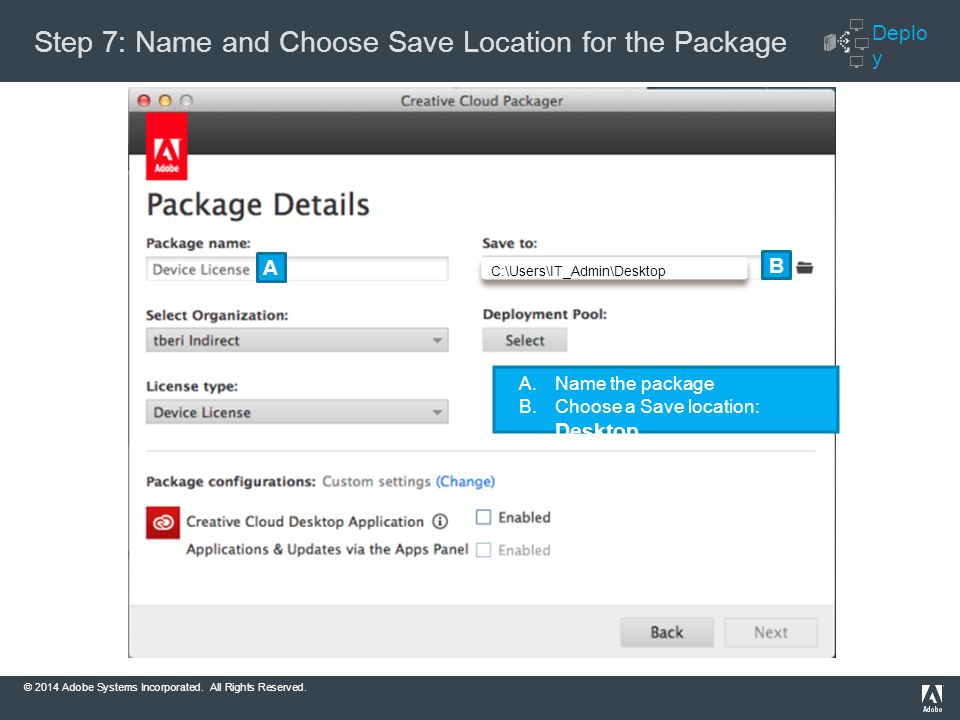960x720 pixels.
Task: Click the Custom settings text
Action: point(377,481)
